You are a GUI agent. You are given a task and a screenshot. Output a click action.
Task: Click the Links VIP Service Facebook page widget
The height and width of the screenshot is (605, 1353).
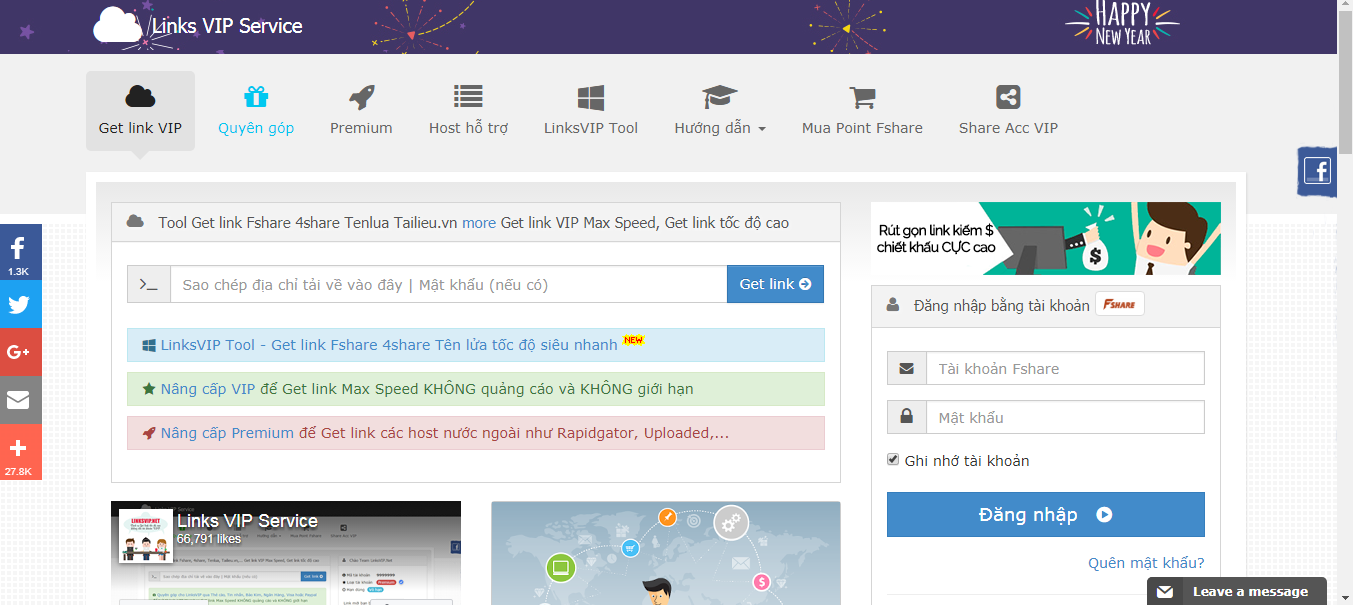pos(286,553)
